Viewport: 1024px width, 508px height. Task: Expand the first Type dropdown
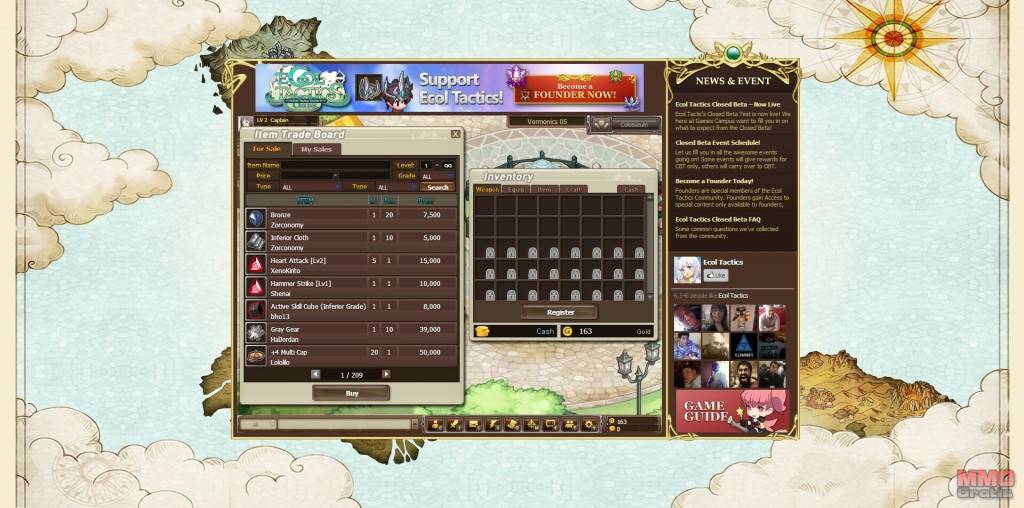pyautogui.click(x=310, y=187)
